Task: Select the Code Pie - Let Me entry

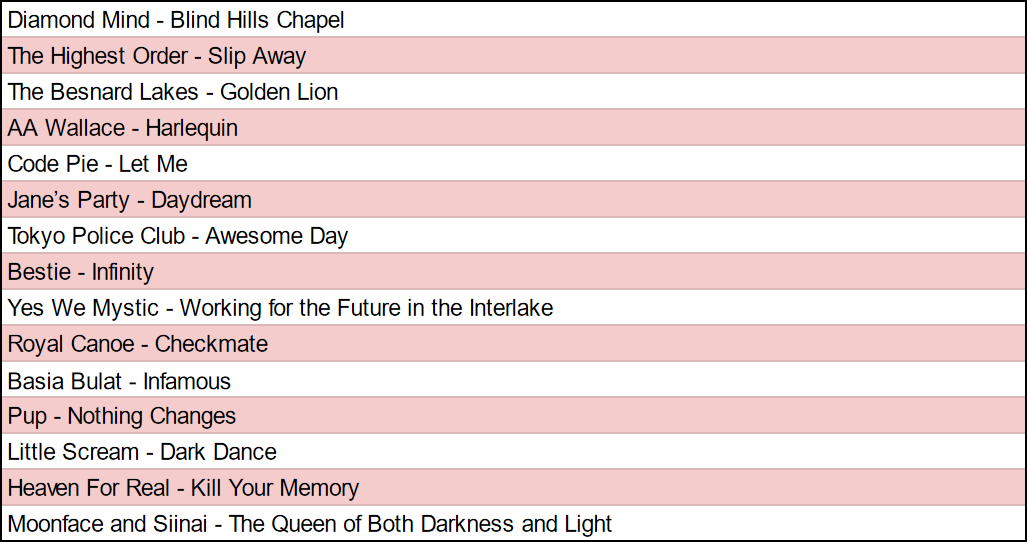Action: coord(98,164)
